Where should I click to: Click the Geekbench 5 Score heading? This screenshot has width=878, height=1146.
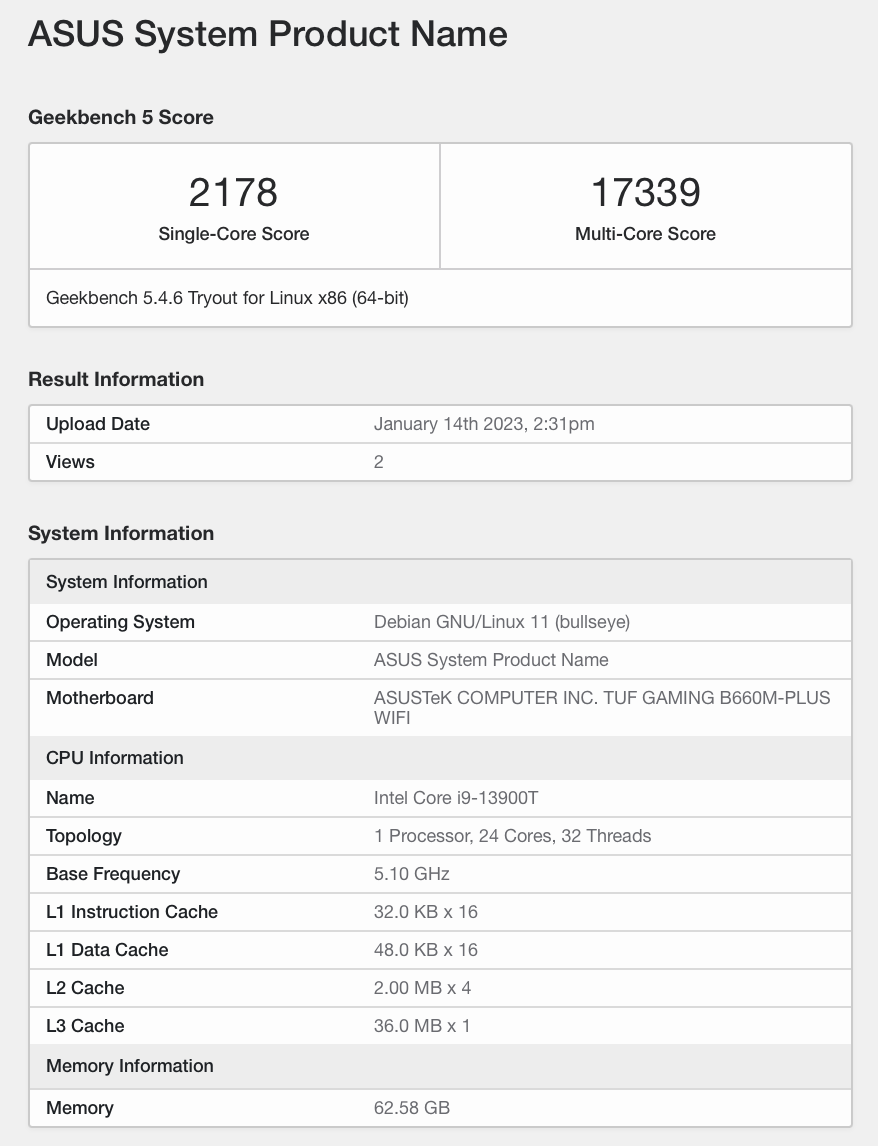121,117
